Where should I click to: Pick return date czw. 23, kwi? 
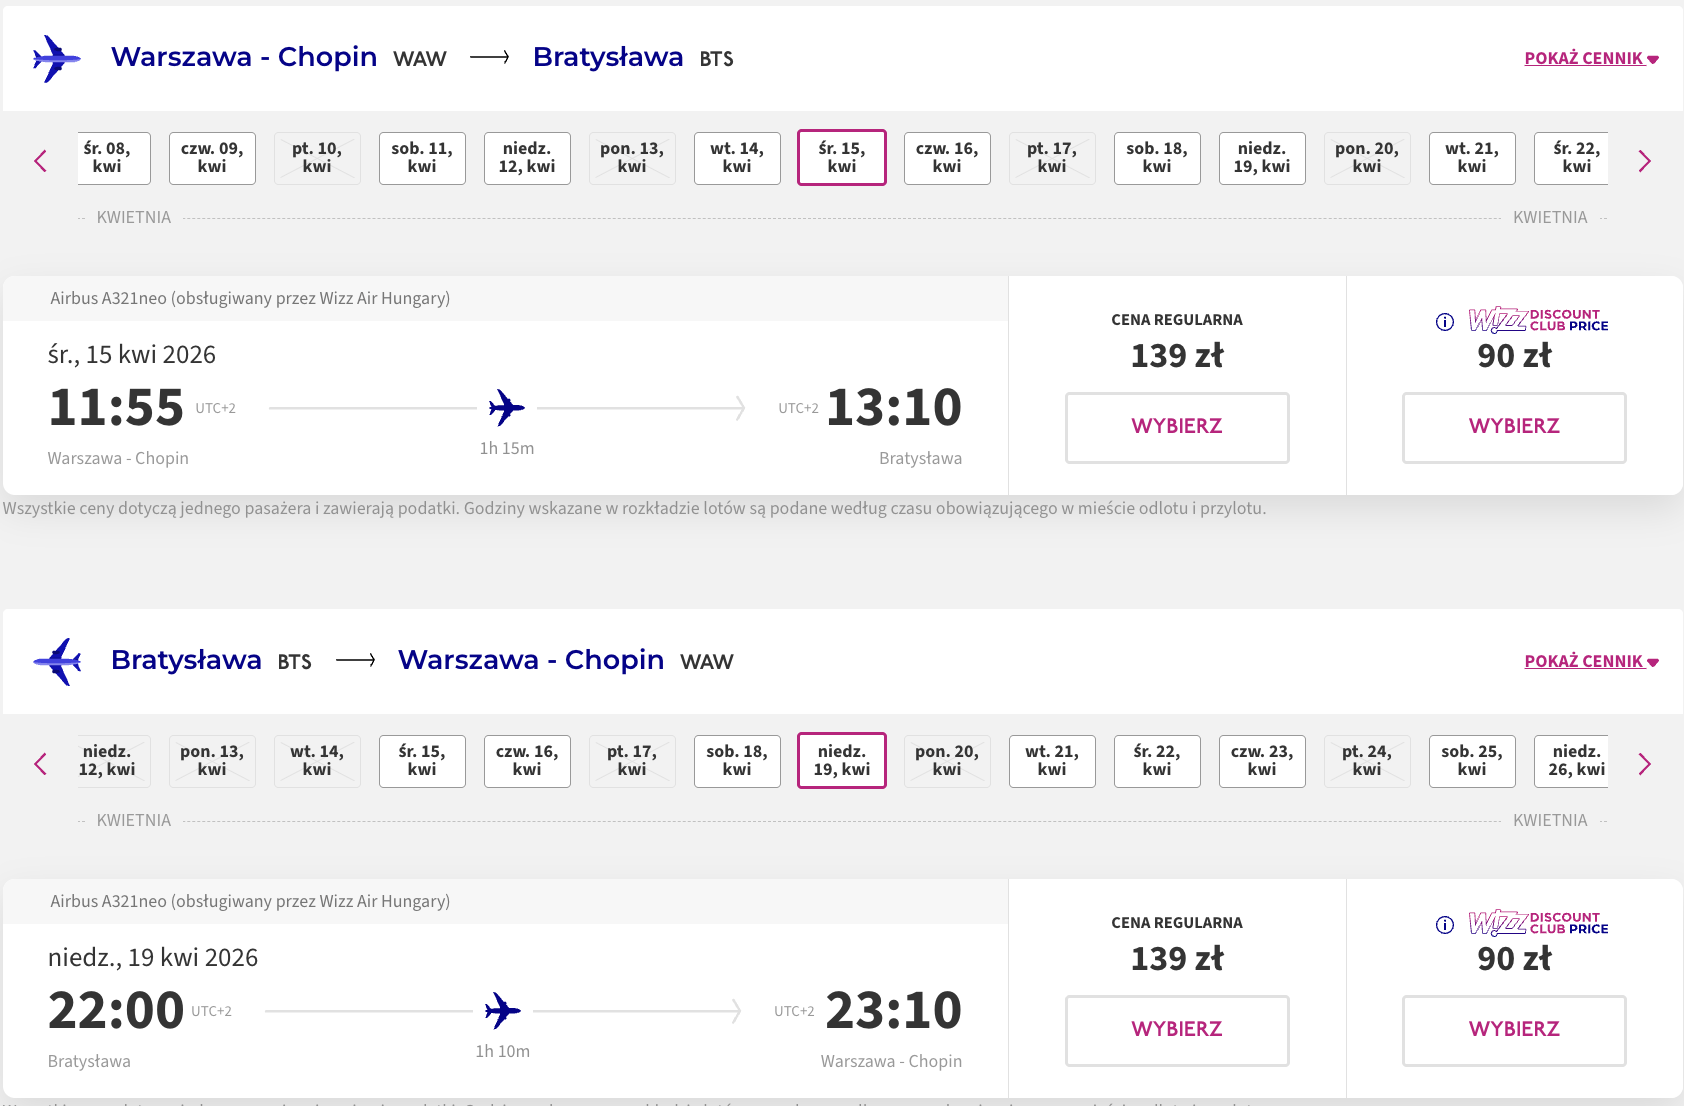click(x=1262, y=761)
